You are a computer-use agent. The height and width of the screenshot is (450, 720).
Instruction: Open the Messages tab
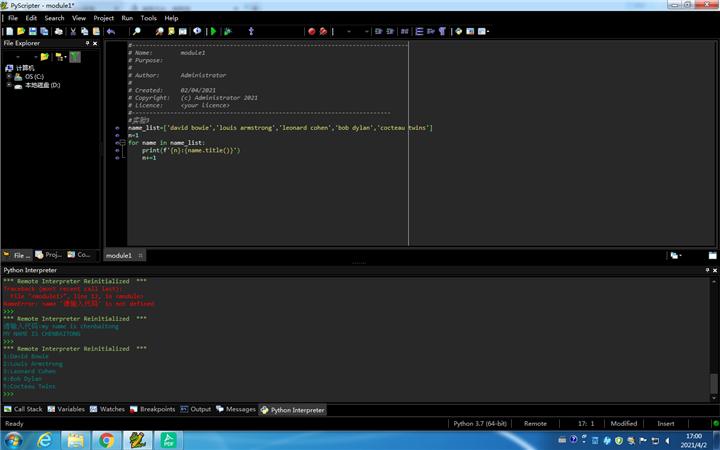236,409
